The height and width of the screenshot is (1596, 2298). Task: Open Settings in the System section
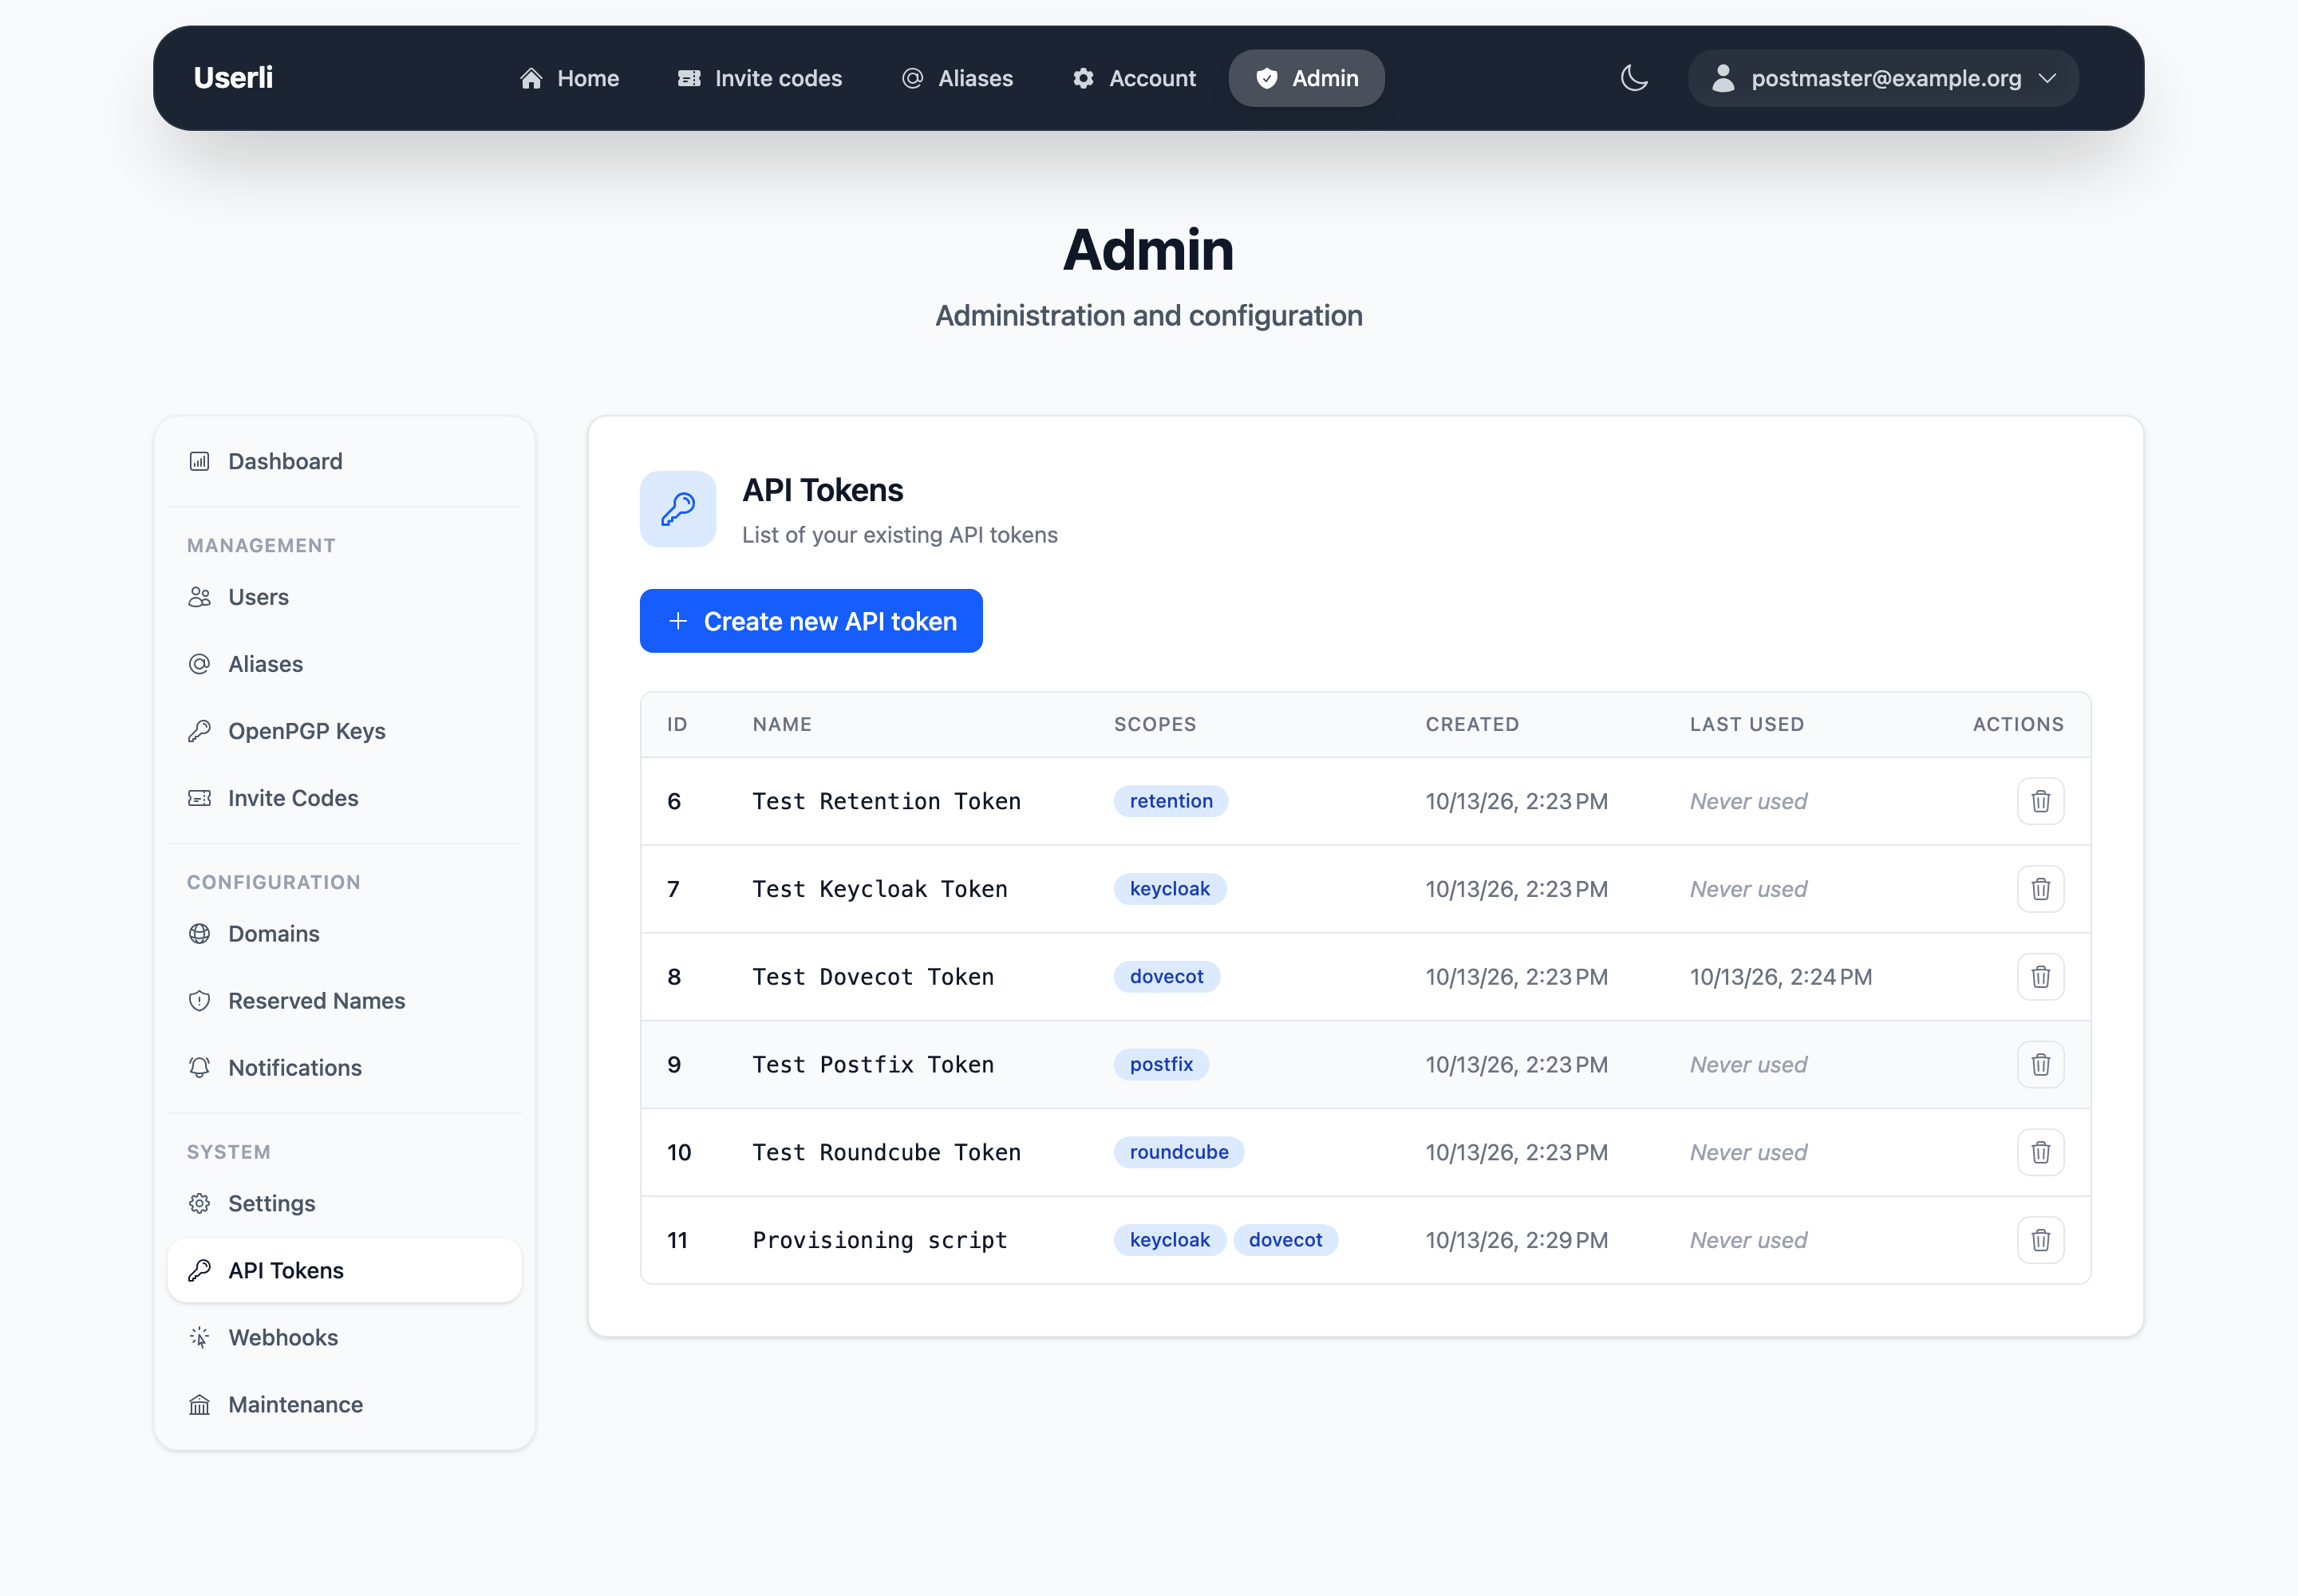(x=345, y=1204)
